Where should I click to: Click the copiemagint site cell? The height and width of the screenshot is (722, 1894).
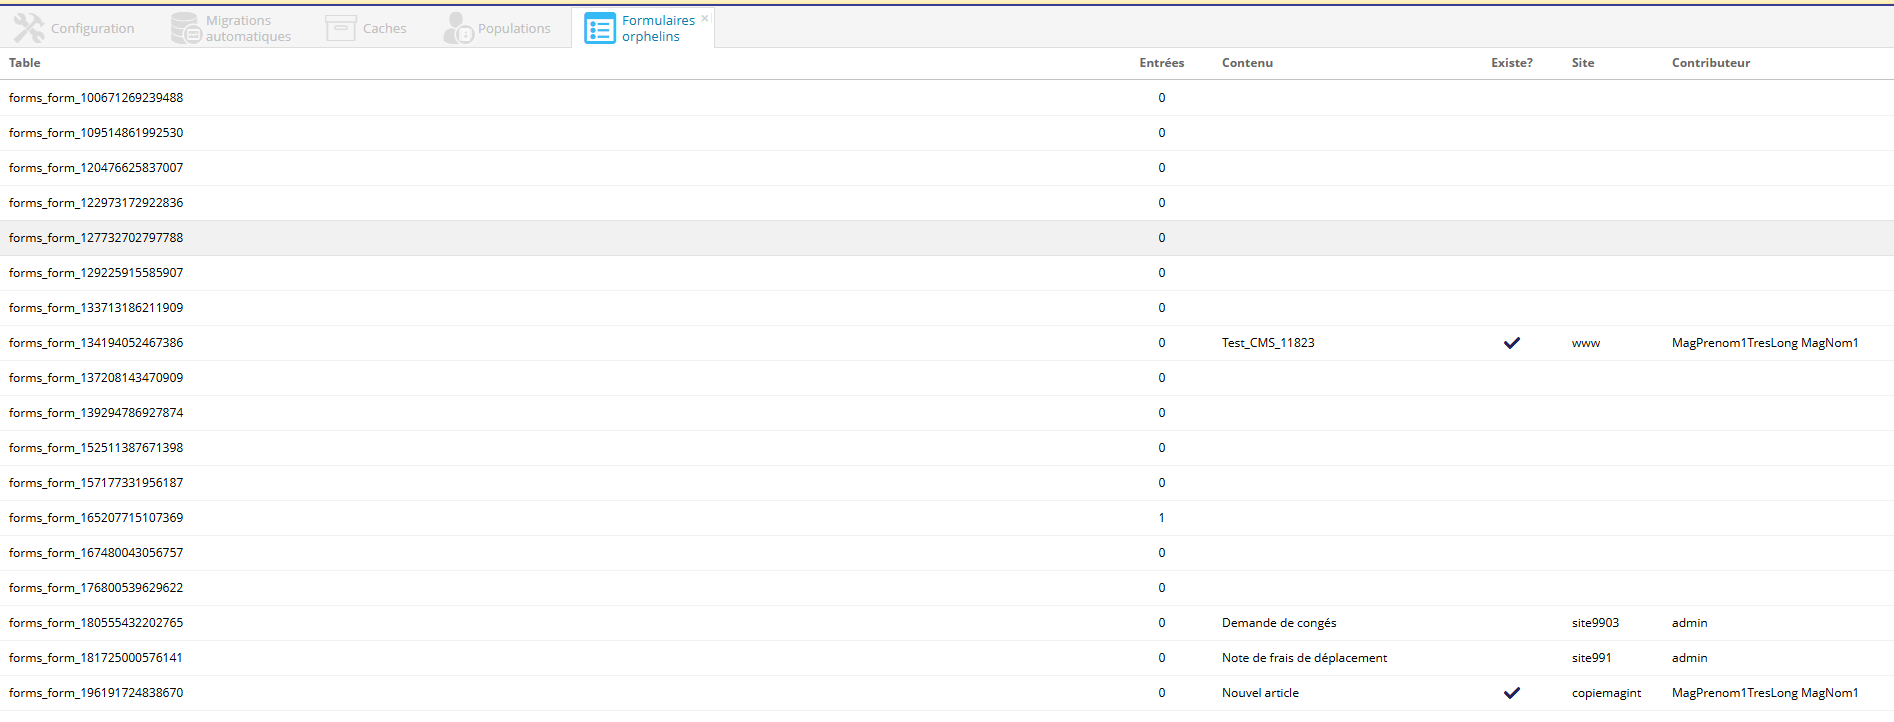coord(1606,693)
